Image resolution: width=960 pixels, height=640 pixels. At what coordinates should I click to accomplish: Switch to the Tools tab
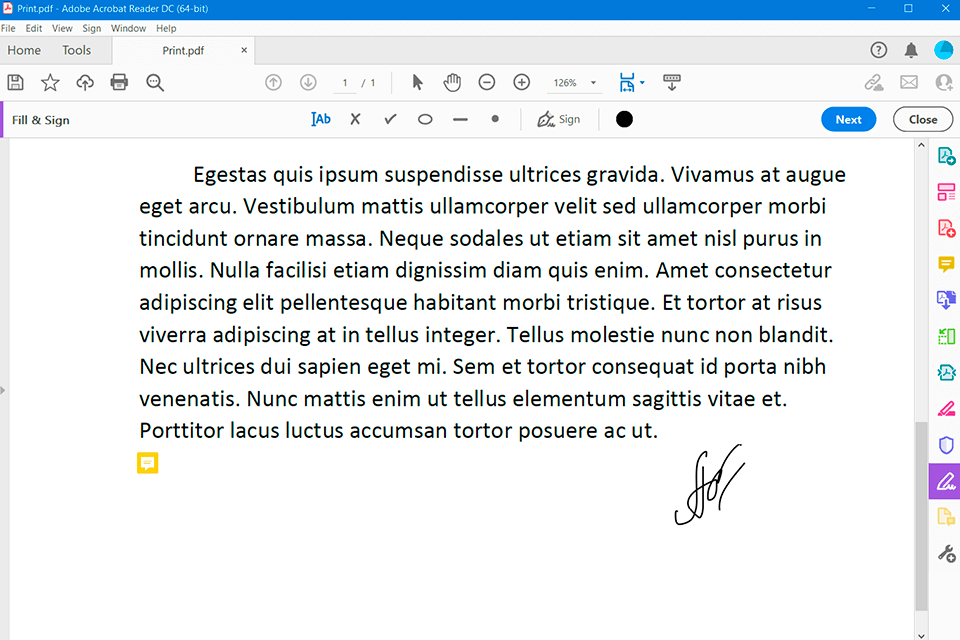[x=77, y=50]
